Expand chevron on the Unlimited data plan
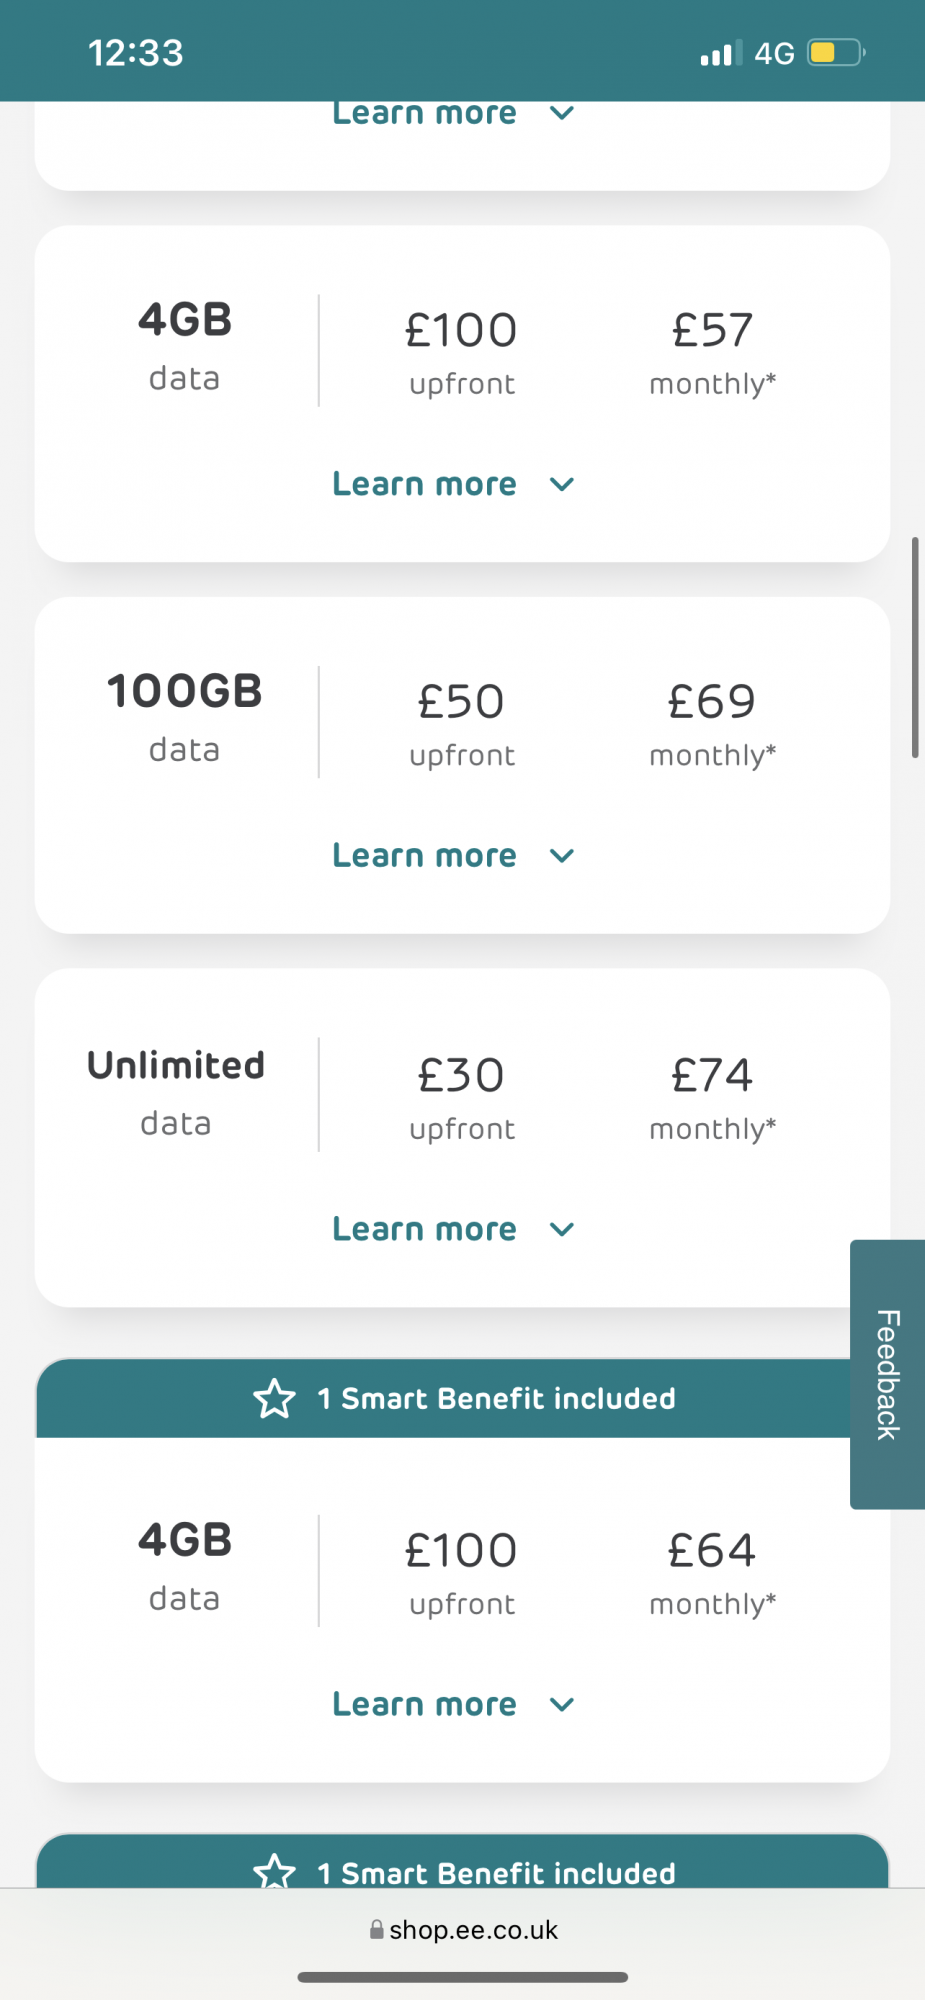The image size is (925, 2000). tap(562, 1230)
